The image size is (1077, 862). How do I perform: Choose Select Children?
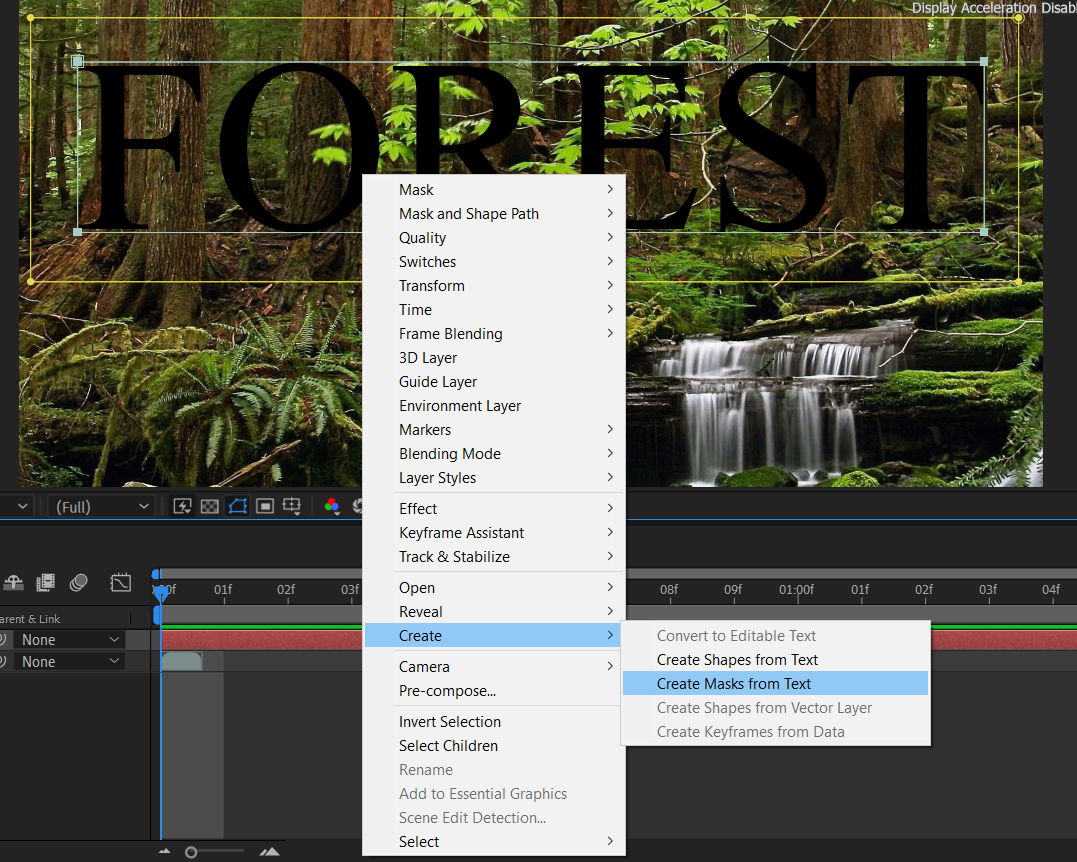(x=494, y=746)
